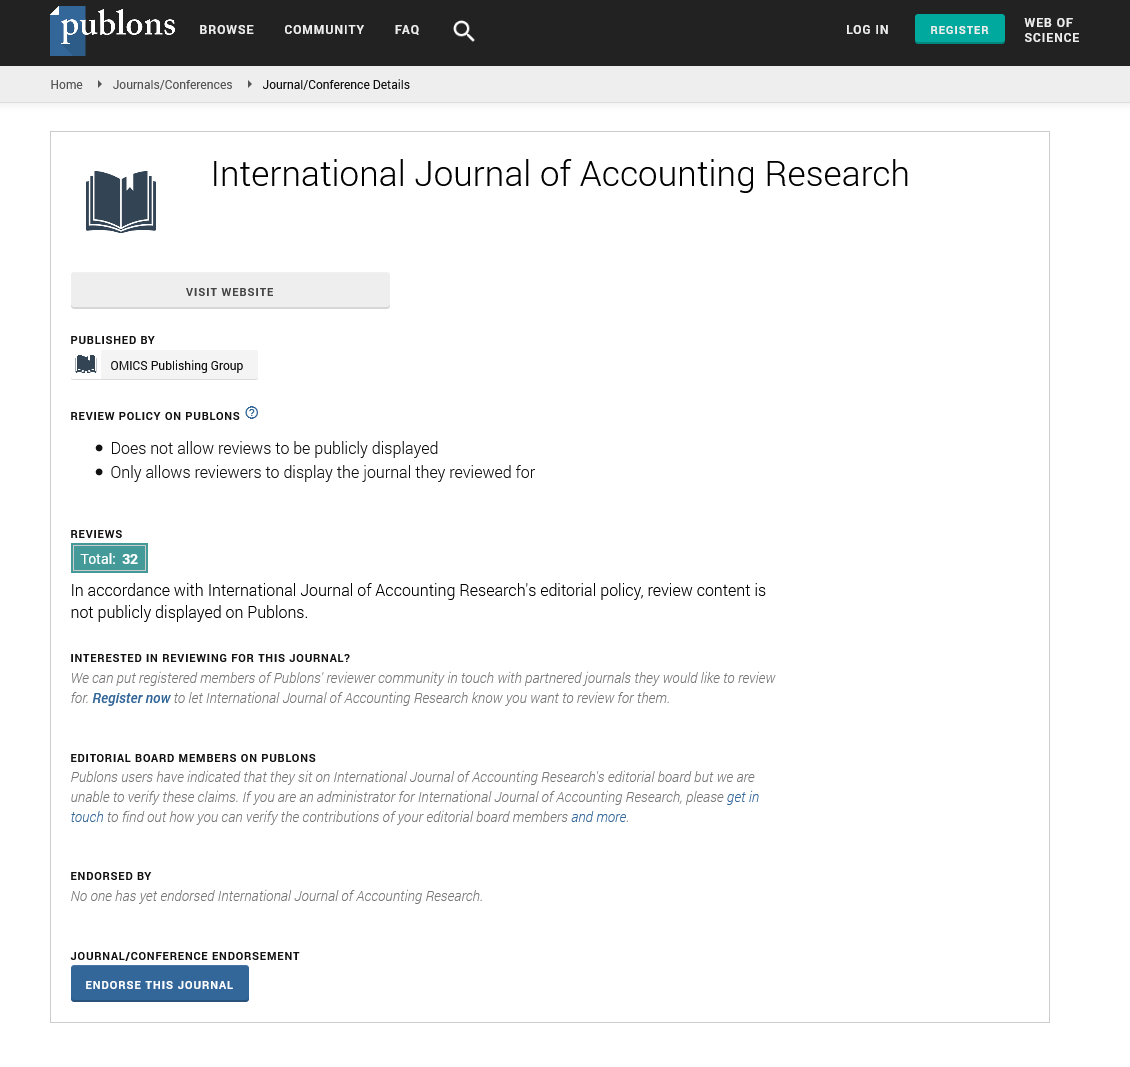Open the search magnifier icon
The width and height of the screenshot is (1130, 1067).
463,30
